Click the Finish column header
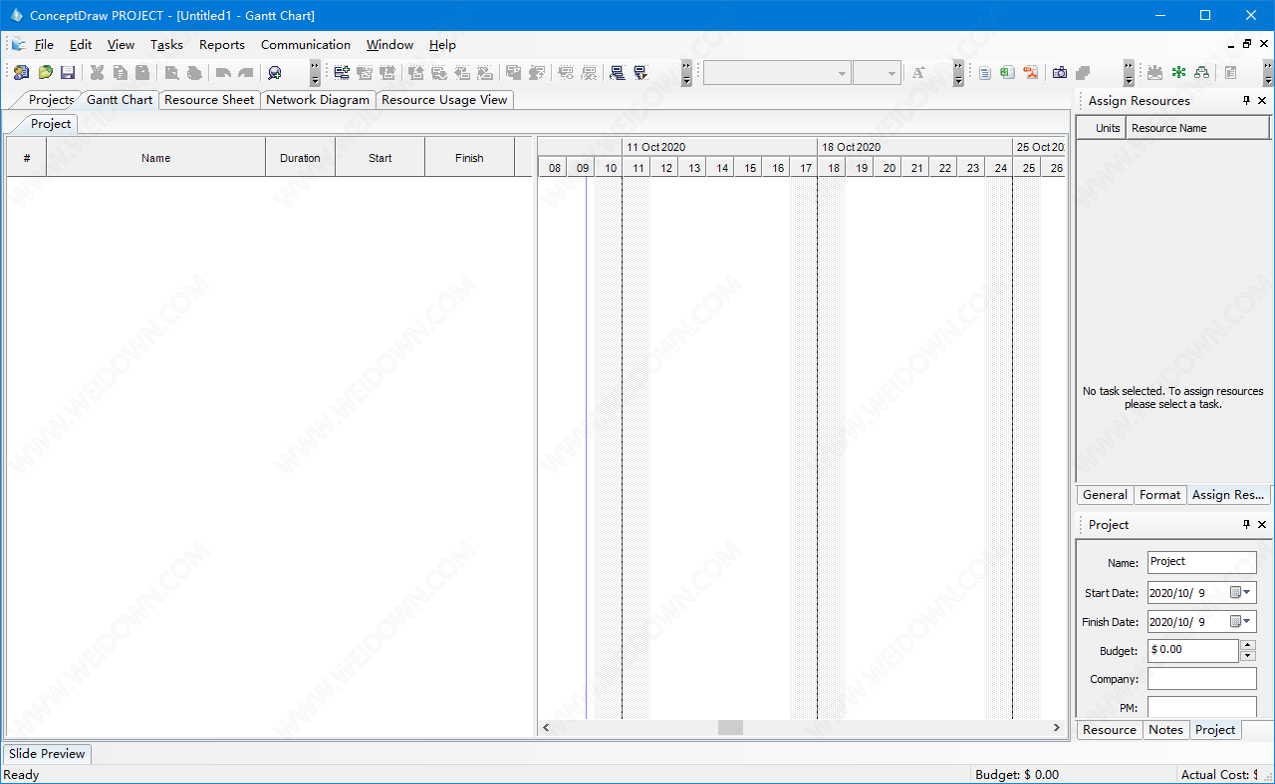This screenshot has height=784, width=1275. tap(469, 158)
